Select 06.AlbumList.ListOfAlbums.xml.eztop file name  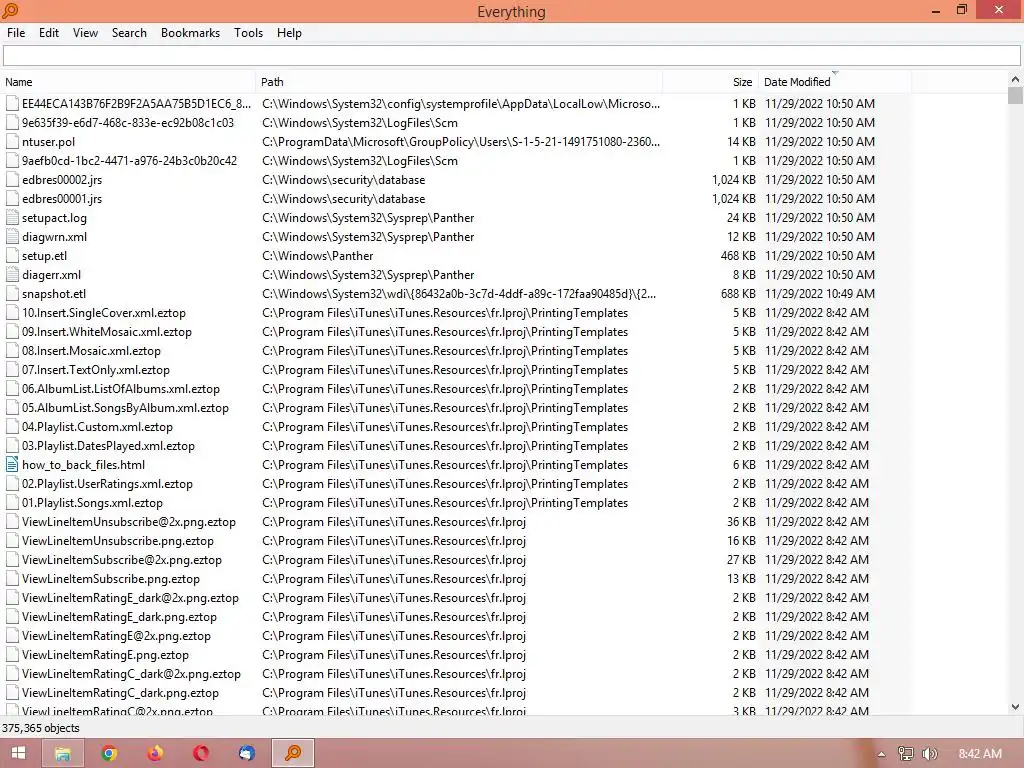121,389
